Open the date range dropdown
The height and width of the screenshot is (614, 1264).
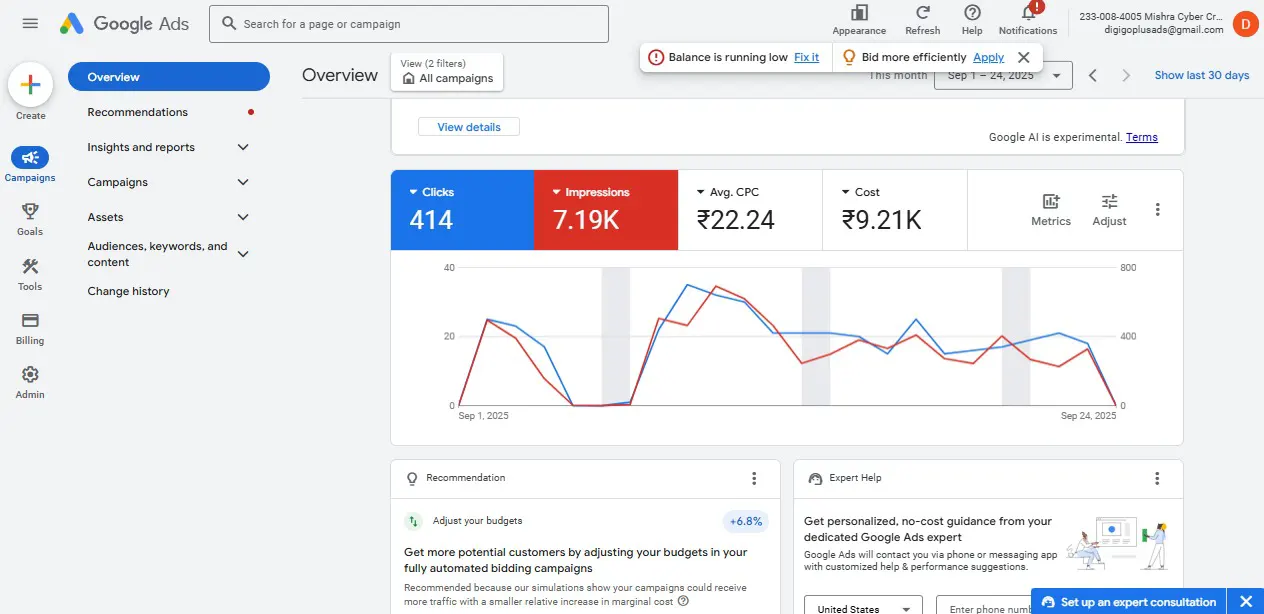1002,76
